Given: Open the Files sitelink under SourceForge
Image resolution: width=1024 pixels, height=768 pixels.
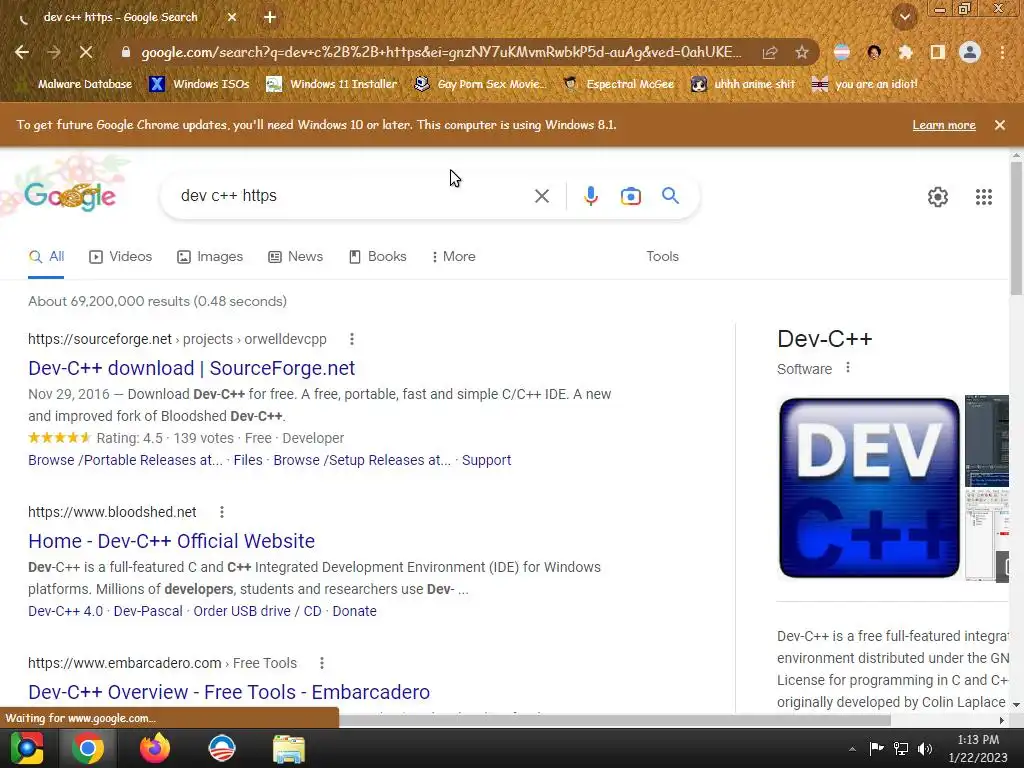Looking at the screenshot, I should (x=248, y=460).
